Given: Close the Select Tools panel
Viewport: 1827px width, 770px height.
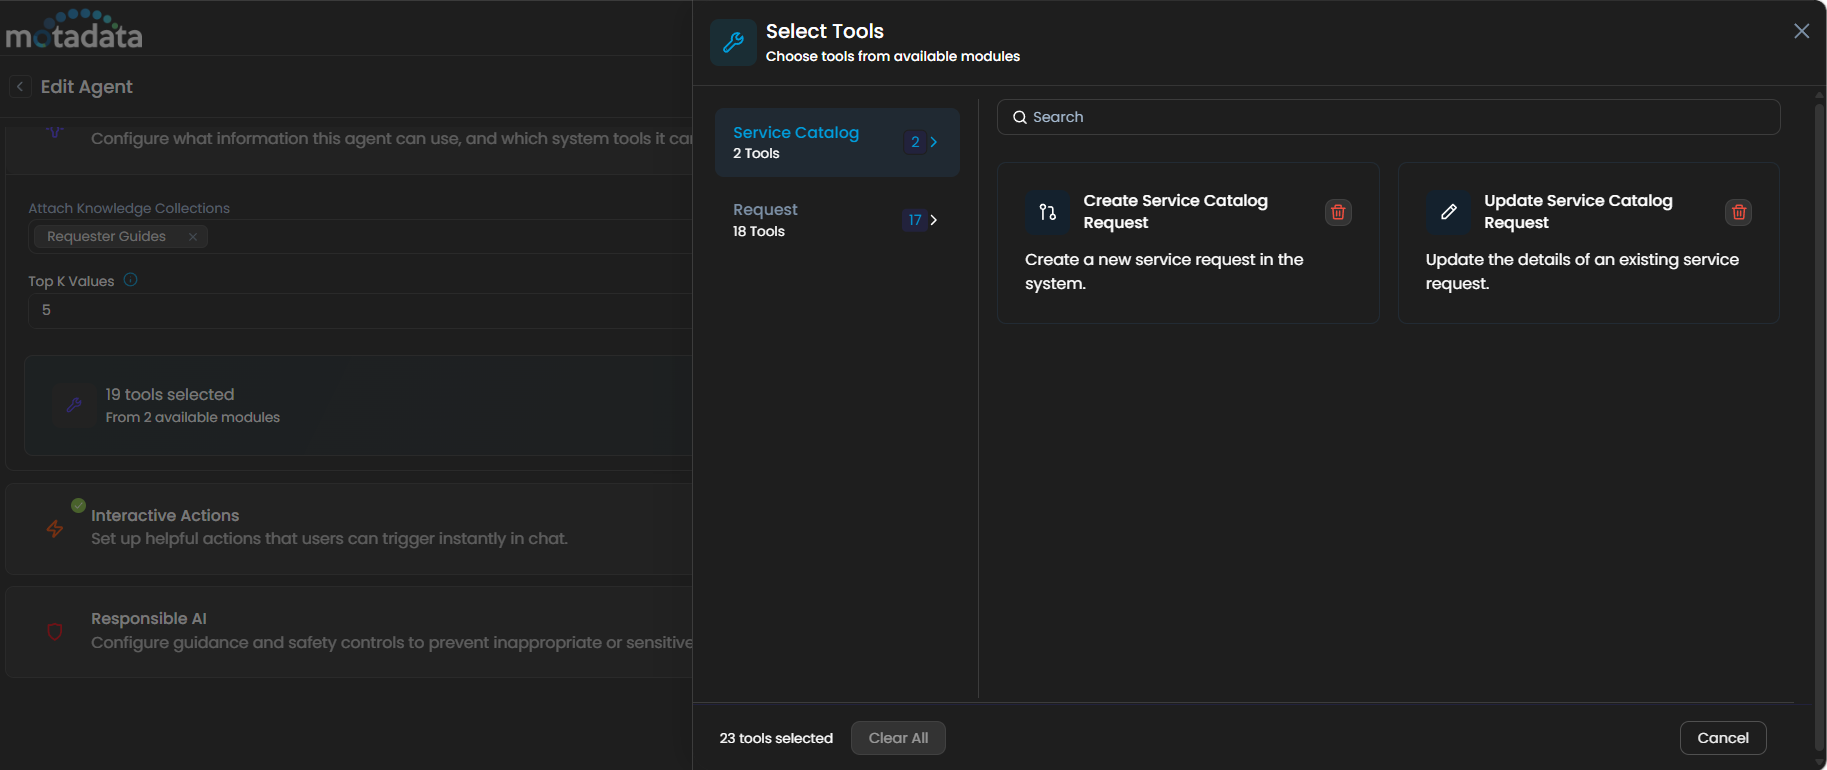Looking at the screenshot, I should (1801, 31).
